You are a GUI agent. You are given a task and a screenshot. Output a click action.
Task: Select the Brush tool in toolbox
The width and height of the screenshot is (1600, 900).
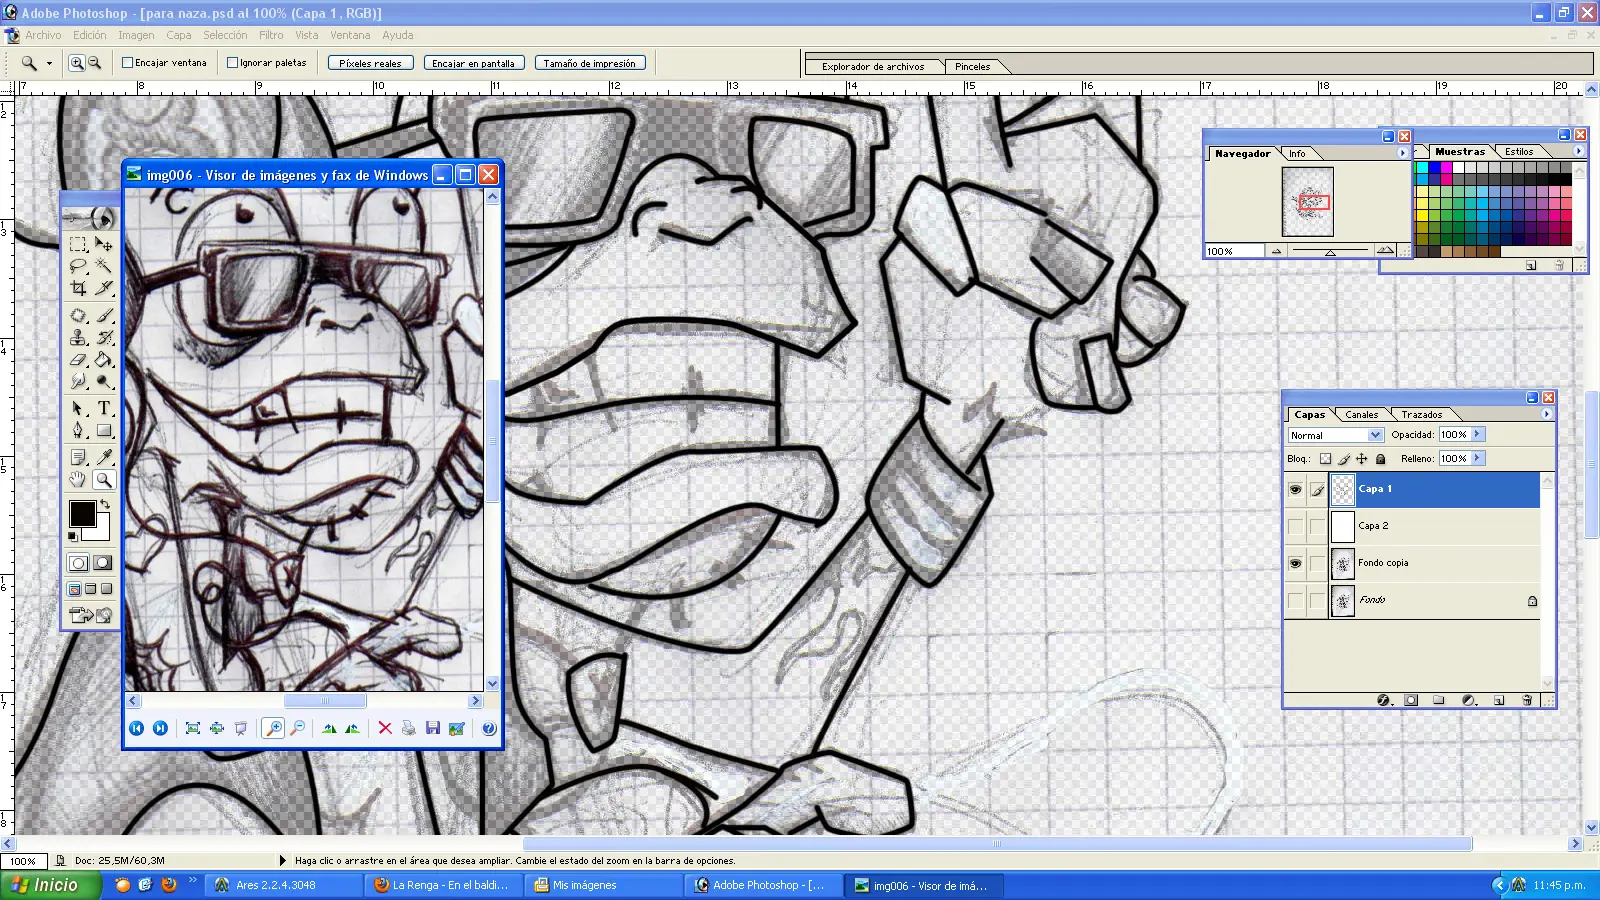[104, 315]
